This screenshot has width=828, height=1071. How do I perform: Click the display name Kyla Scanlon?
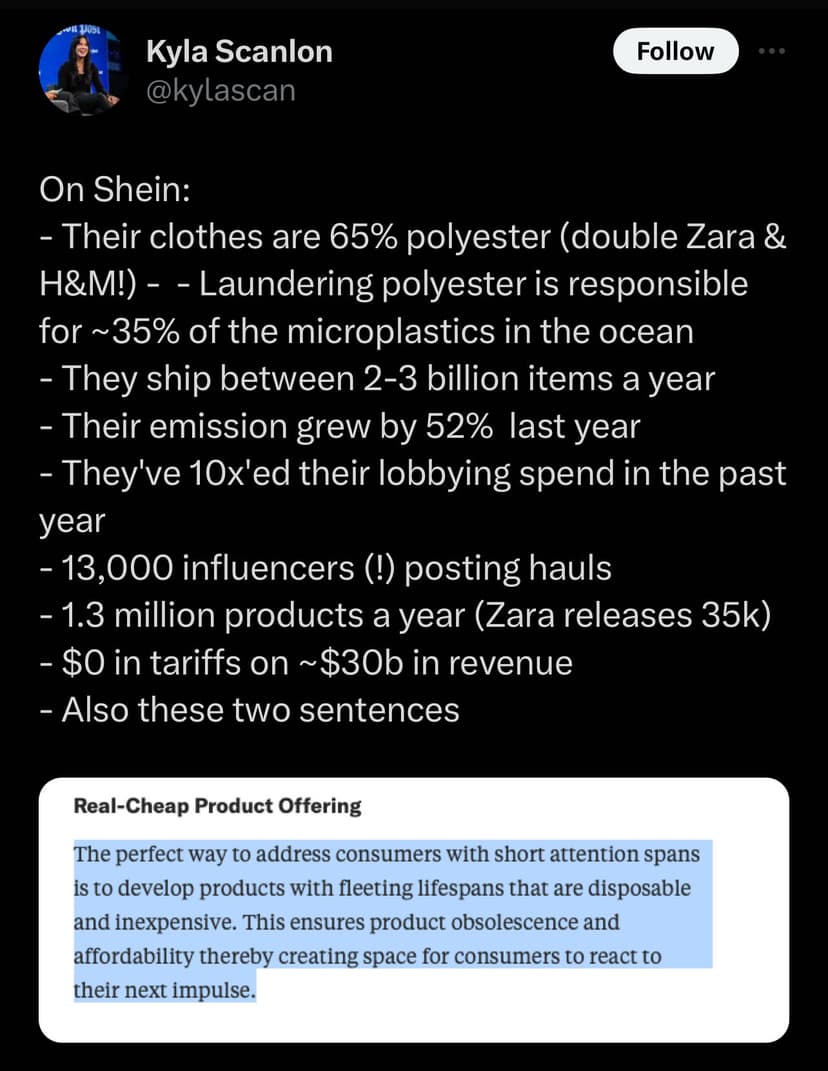[x=240, y=51]
